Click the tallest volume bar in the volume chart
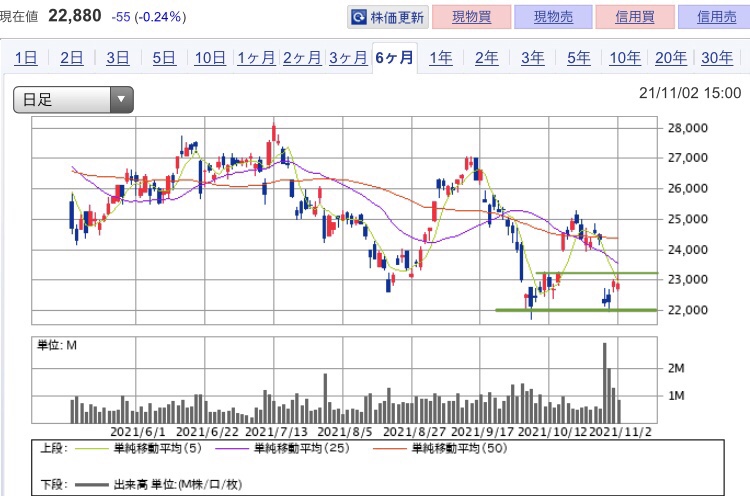Viewport: 750px width, 496px height. [x=605, y=383]
